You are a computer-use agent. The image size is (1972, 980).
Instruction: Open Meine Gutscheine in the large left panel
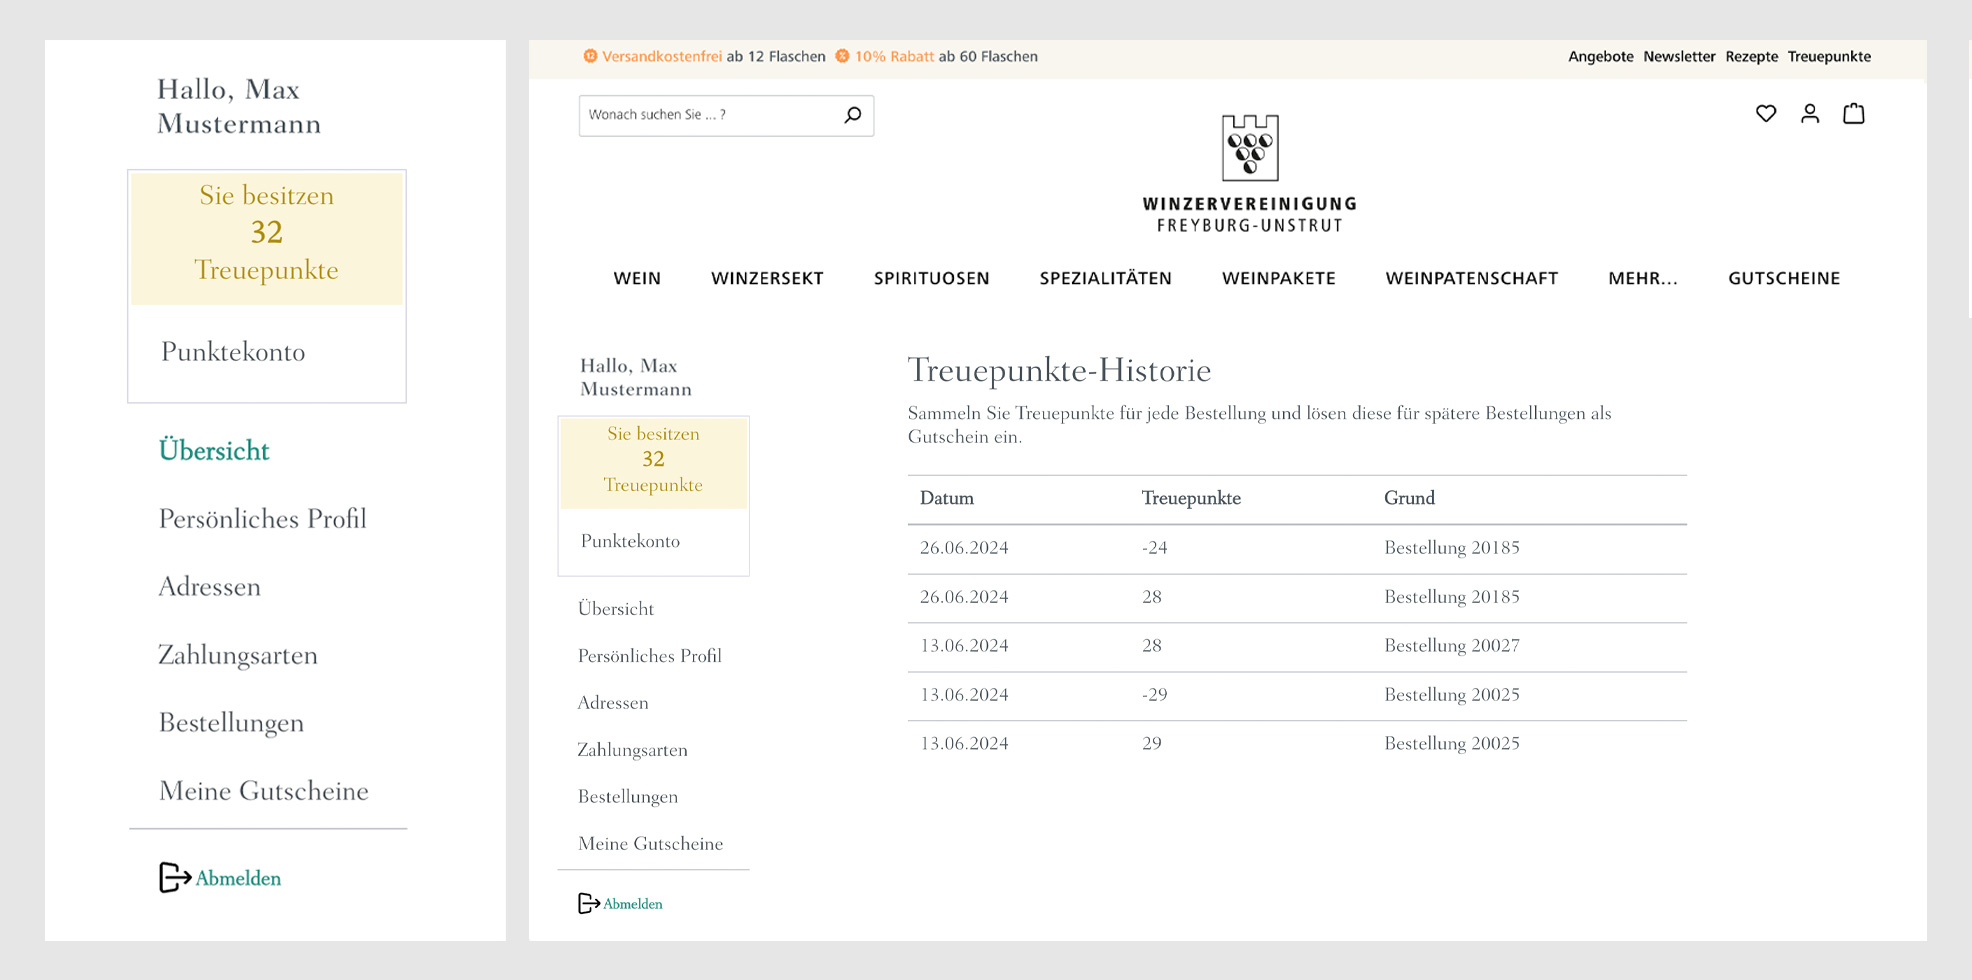click(264, 791)
